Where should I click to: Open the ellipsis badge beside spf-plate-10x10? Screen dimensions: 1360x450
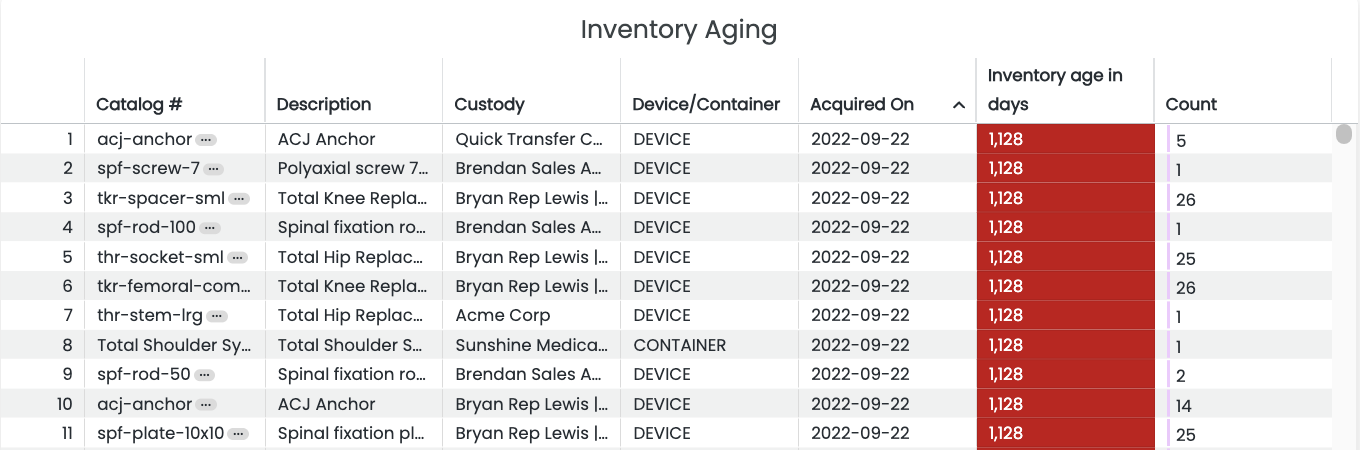point(238,434)
